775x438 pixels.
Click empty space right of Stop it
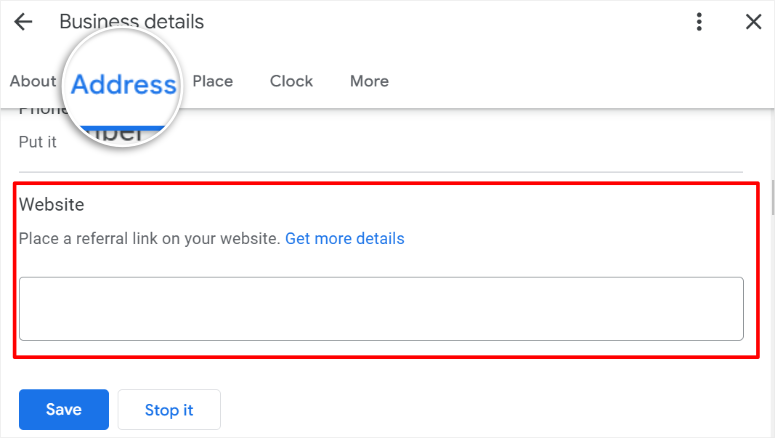coord(450,410)
